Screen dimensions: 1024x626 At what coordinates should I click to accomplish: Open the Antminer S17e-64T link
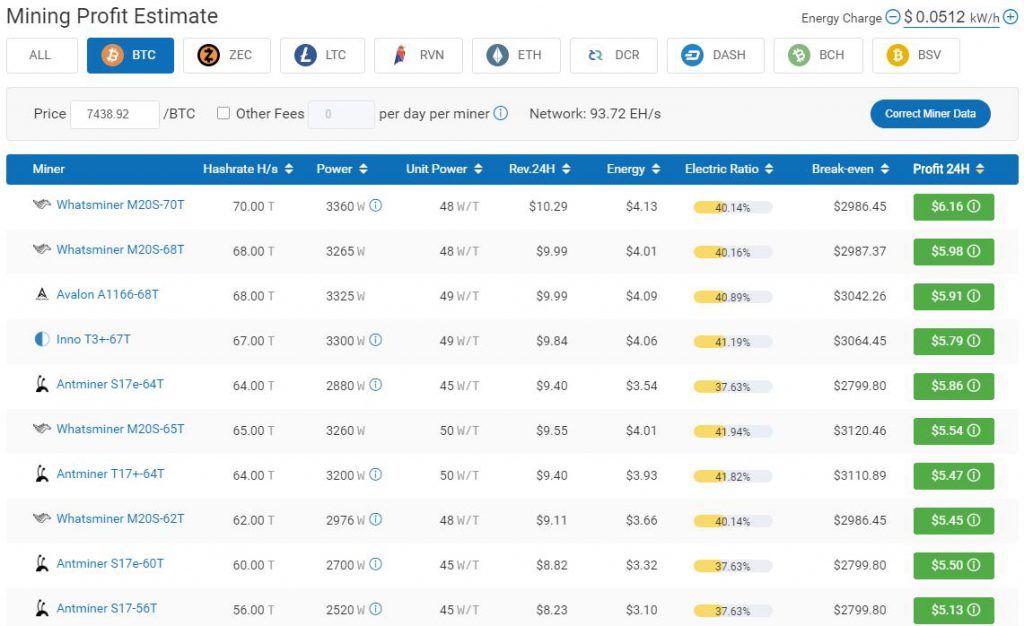coord(110,384)
